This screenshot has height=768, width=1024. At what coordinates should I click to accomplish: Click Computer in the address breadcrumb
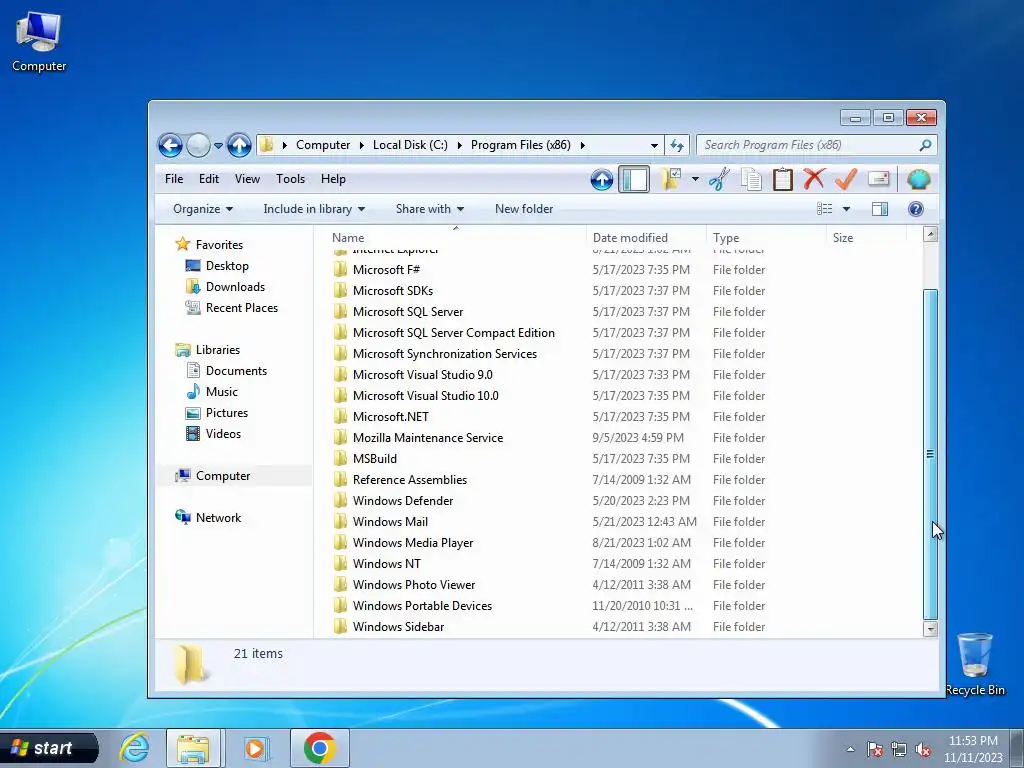(323, 145)
